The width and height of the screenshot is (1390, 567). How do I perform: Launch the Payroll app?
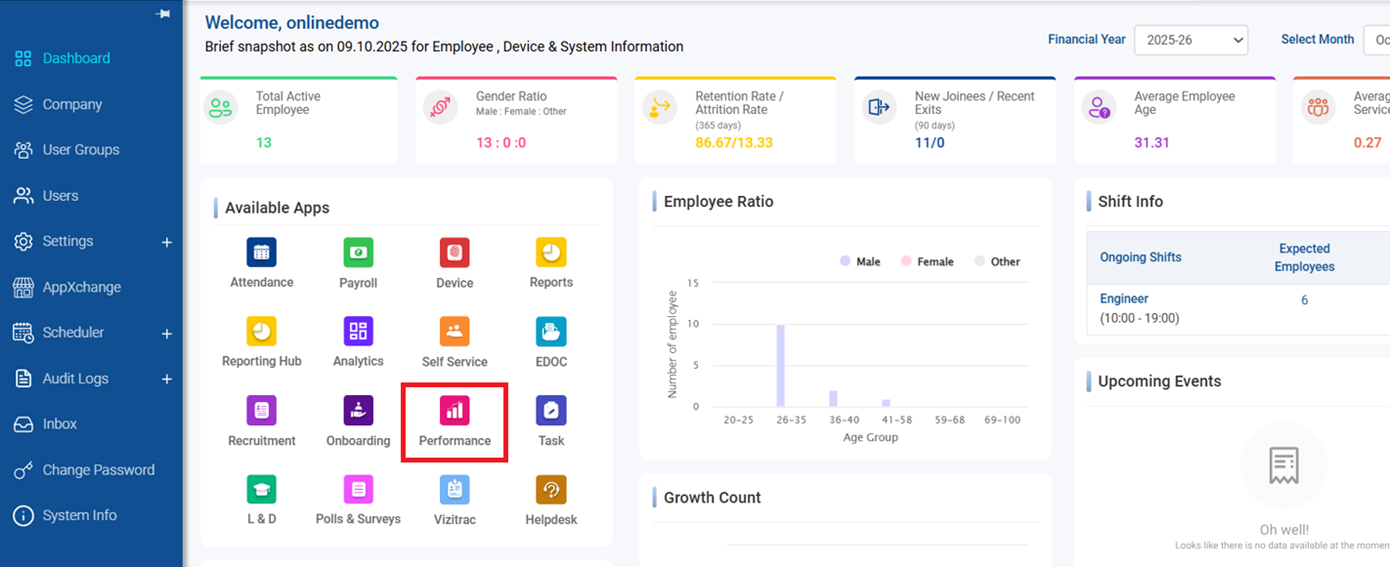(358, 252)
